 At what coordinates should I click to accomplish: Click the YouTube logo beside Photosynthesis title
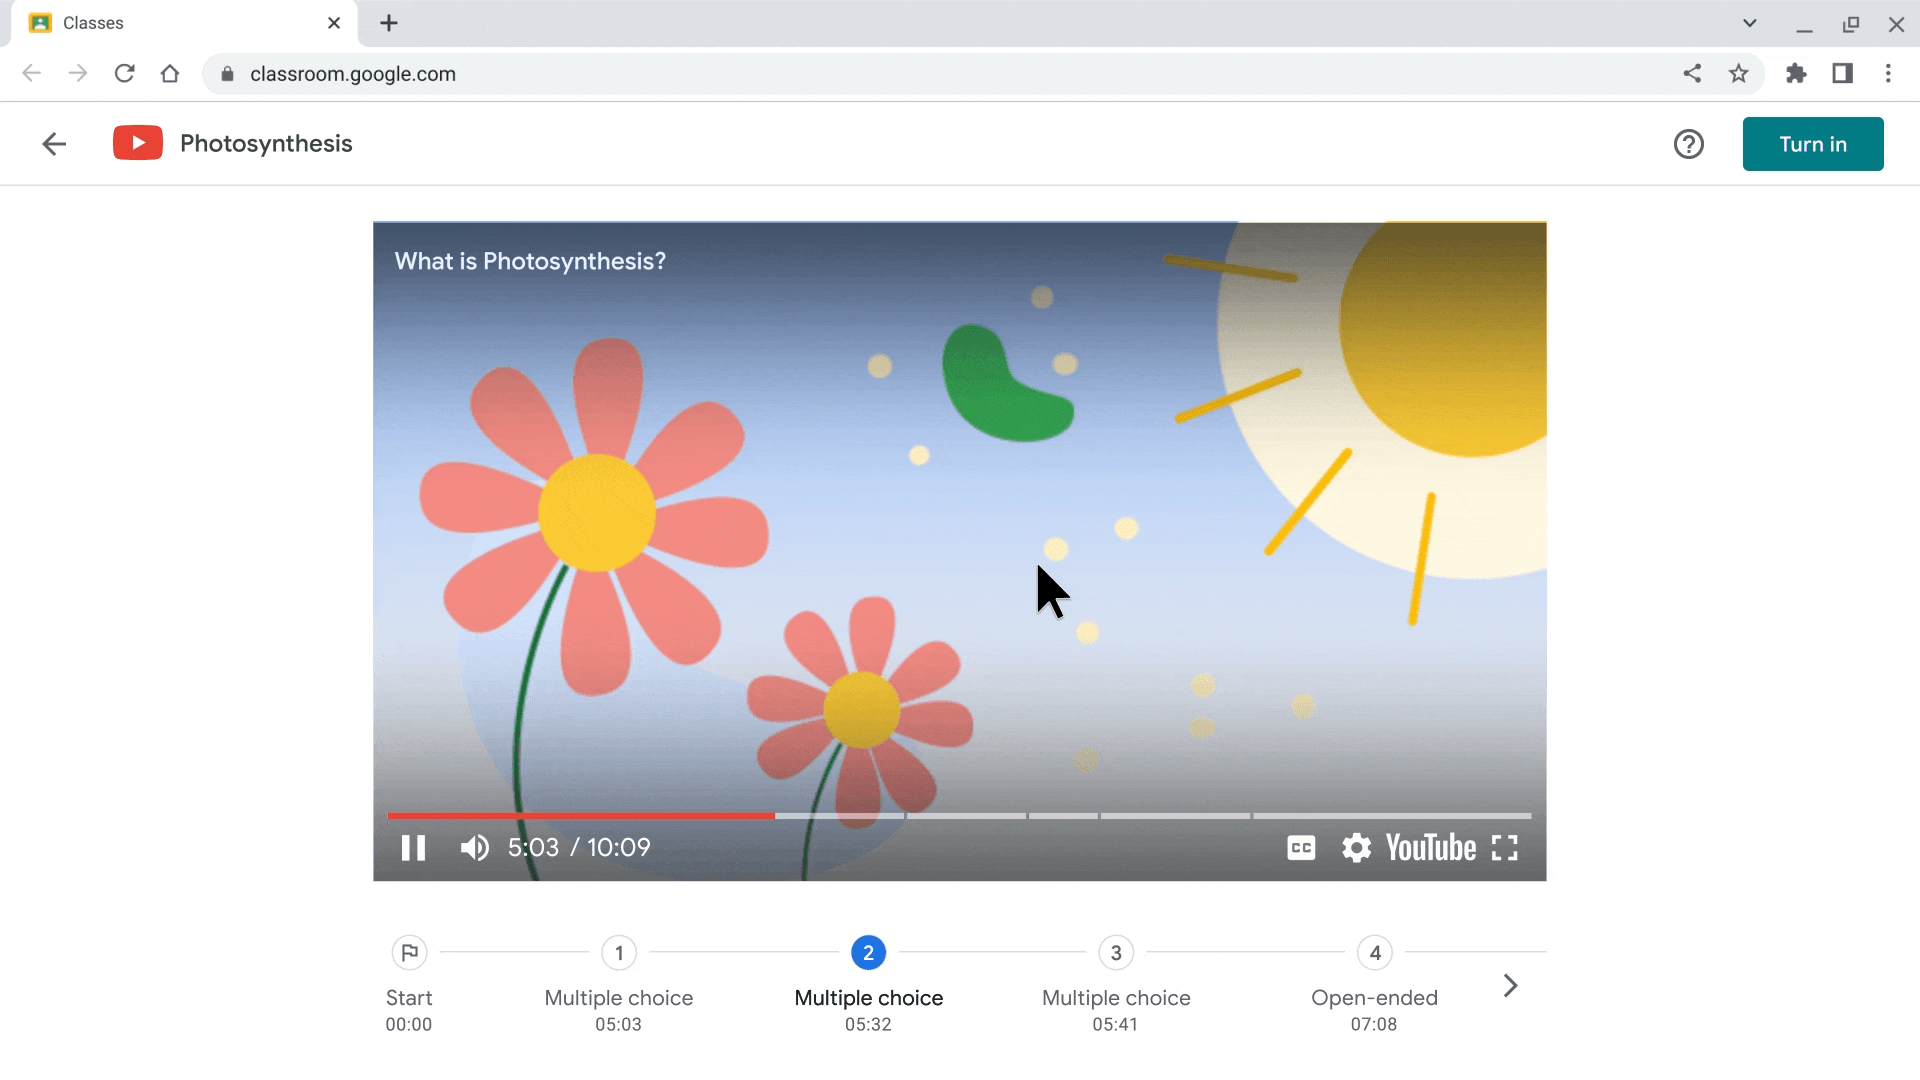137,142
